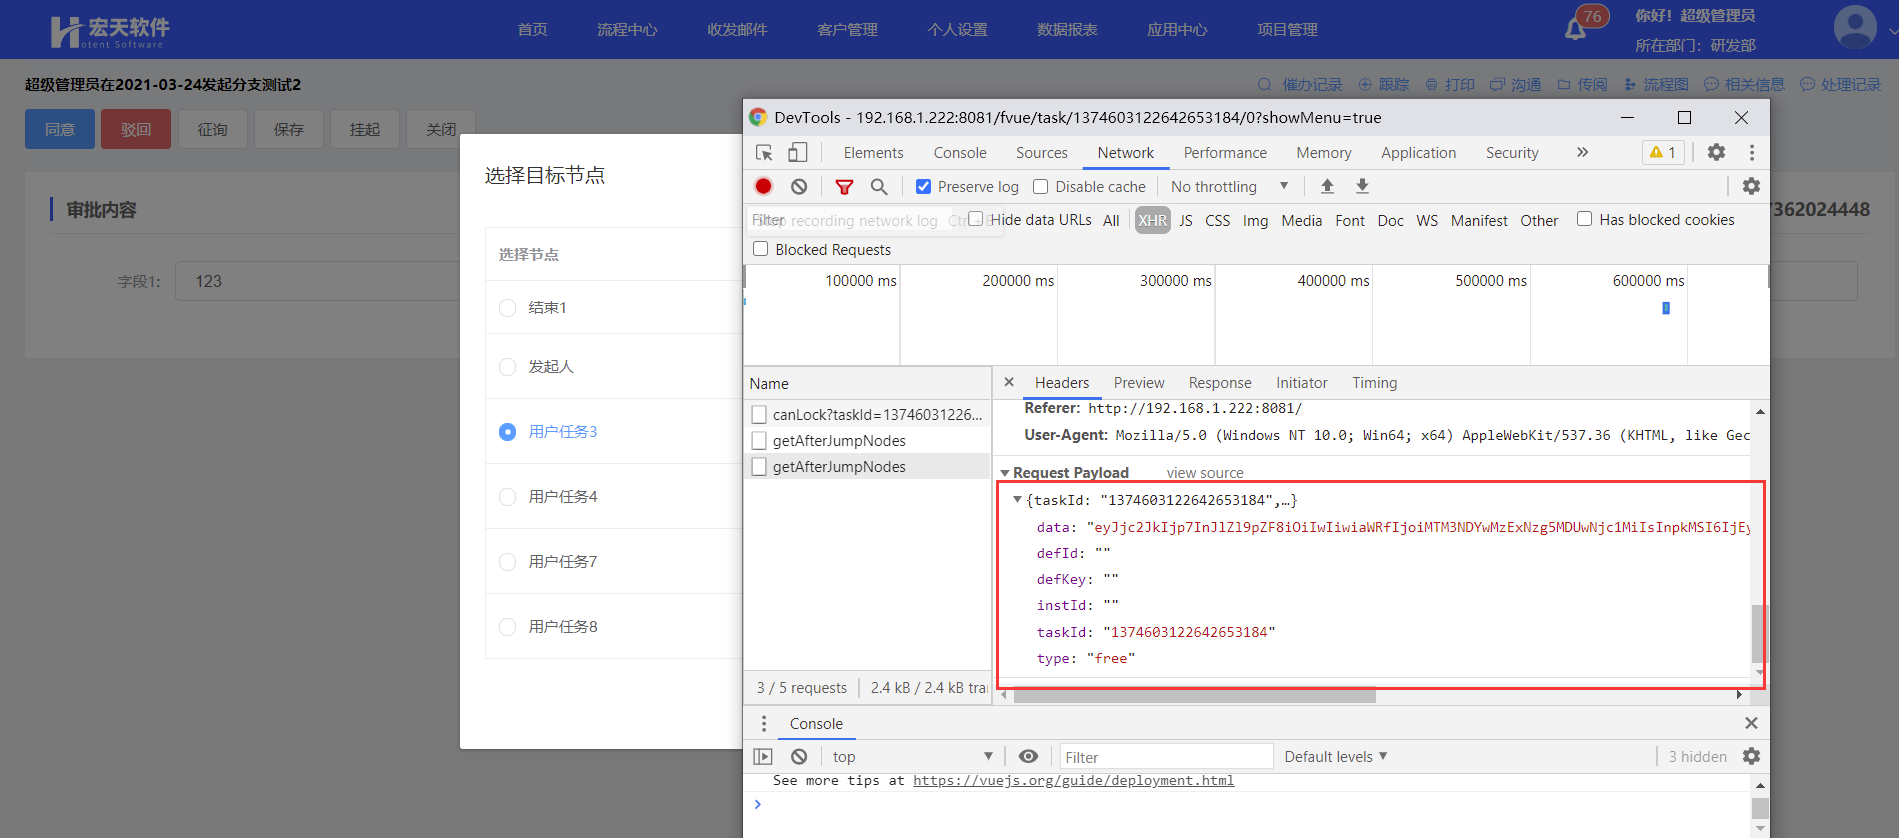Viewport: 1899px width, 838px height.
Task: Open the network search magnifier
Action: coord(879,186)
